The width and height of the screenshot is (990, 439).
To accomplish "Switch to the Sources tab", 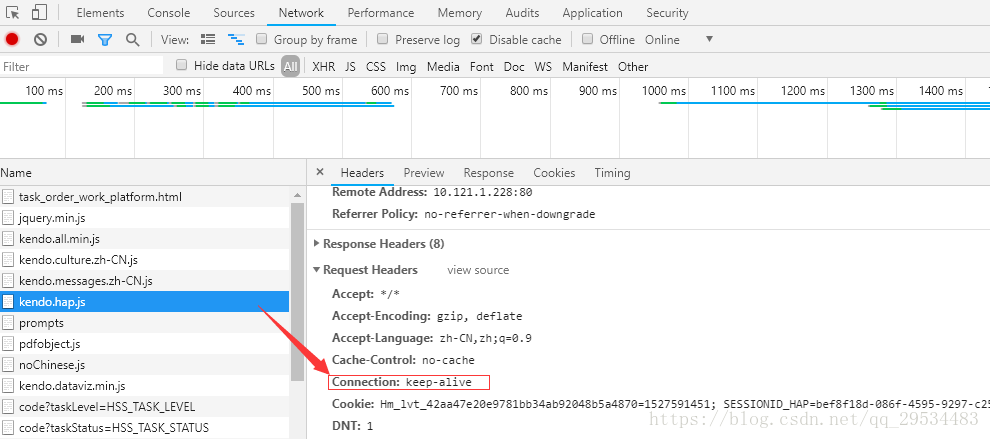I will point(234,13).
